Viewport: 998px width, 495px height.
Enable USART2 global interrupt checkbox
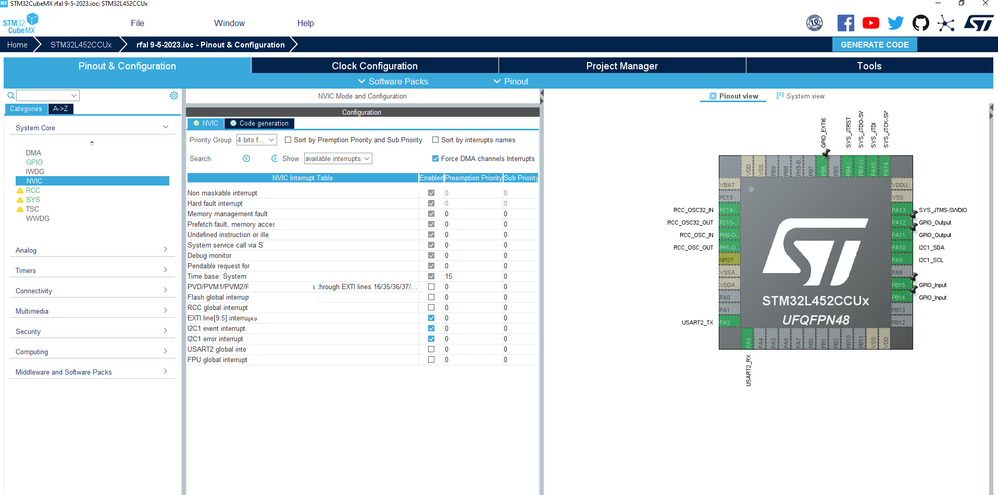click(432, 349)
